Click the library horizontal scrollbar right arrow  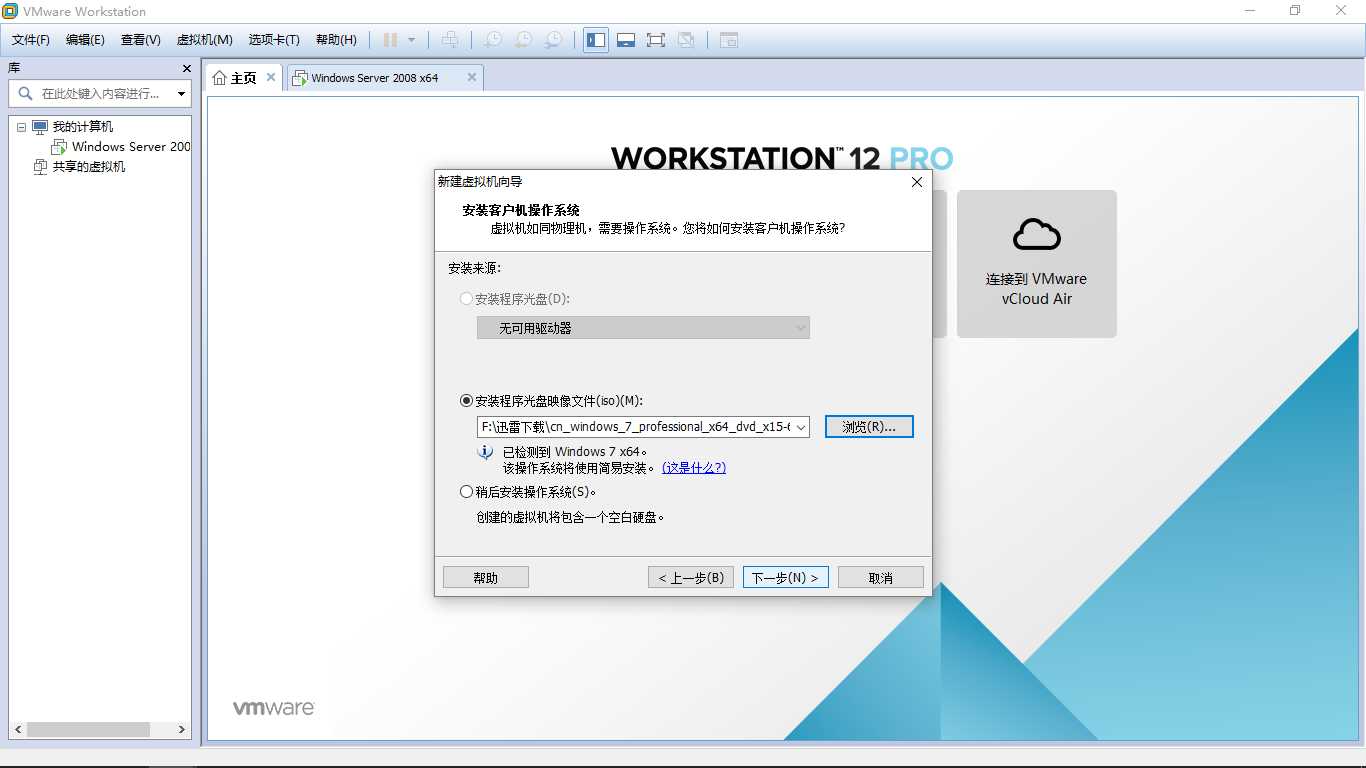pos(182,730)
